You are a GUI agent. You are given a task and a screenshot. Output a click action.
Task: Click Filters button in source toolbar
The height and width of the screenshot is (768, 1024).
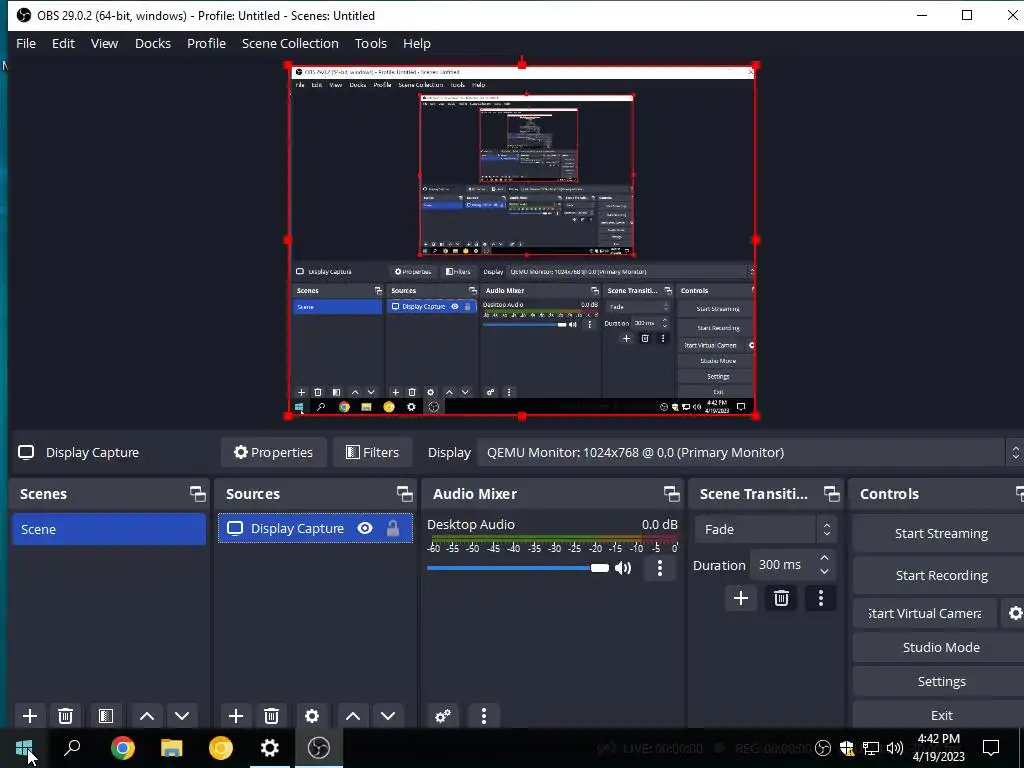point(372,452)
